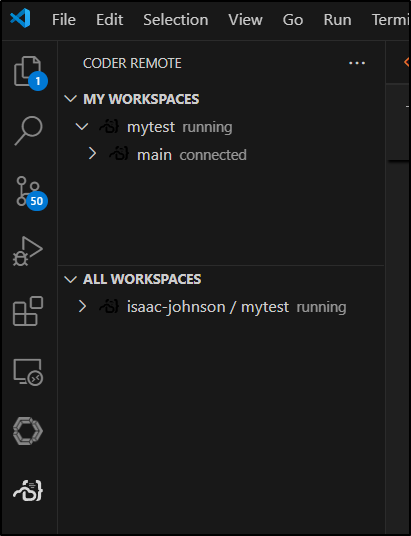This screenshot has height=536, width=411.
Task: Open the View menu
Action: click(246, 20)
